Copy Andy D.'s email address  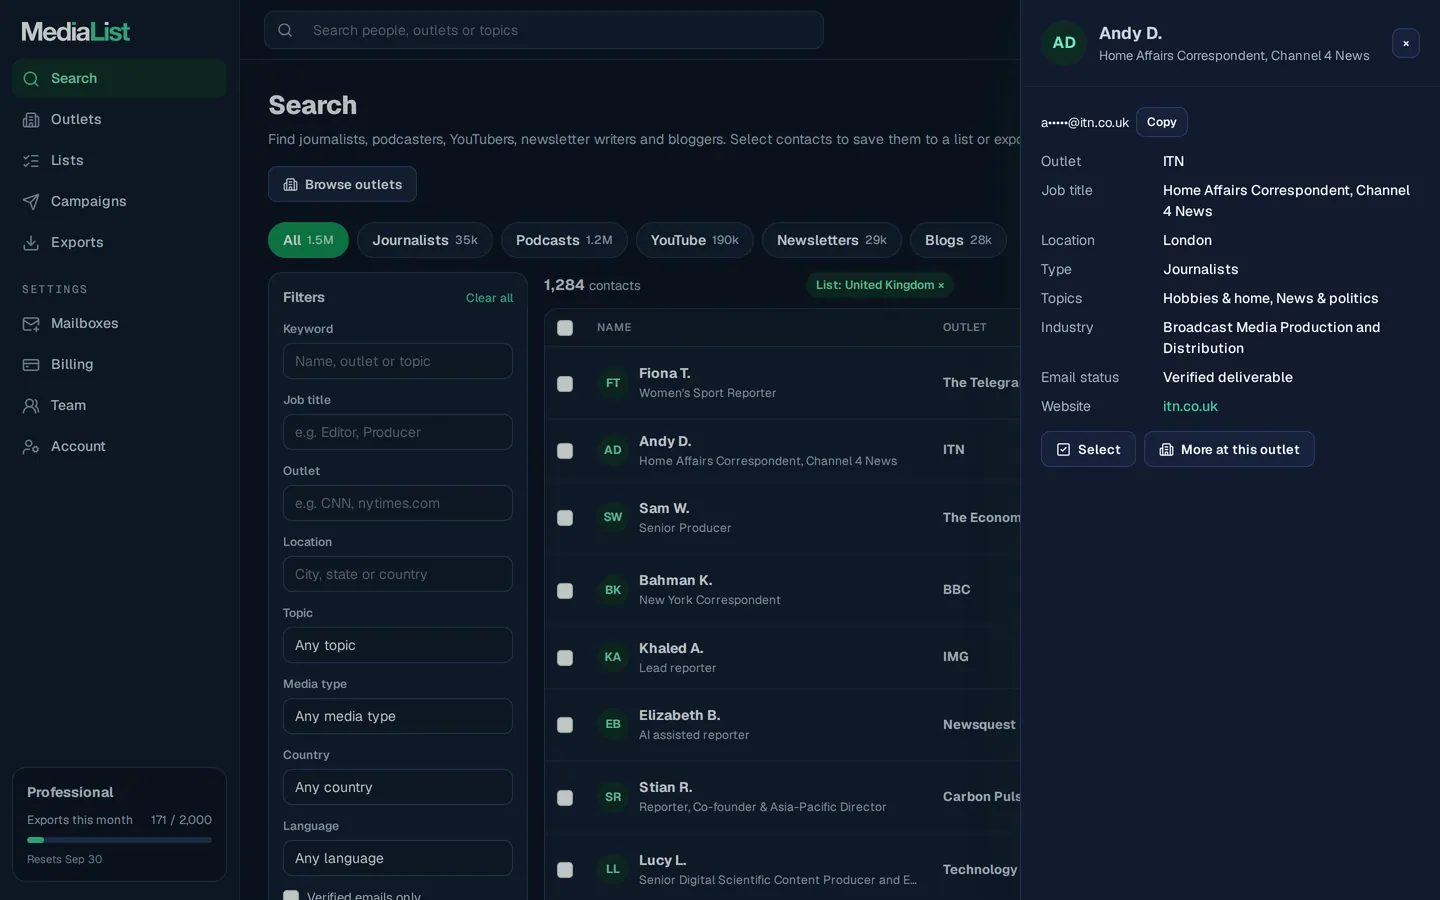[1162, 122]
